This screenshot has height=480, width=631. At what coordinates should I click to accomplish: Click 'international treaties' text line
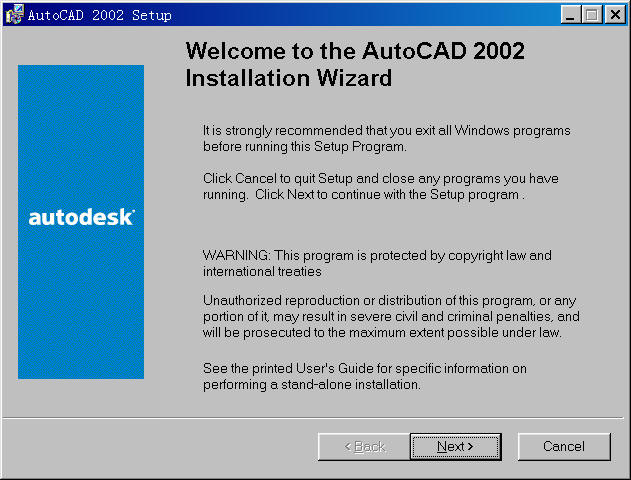coord(262,272)
